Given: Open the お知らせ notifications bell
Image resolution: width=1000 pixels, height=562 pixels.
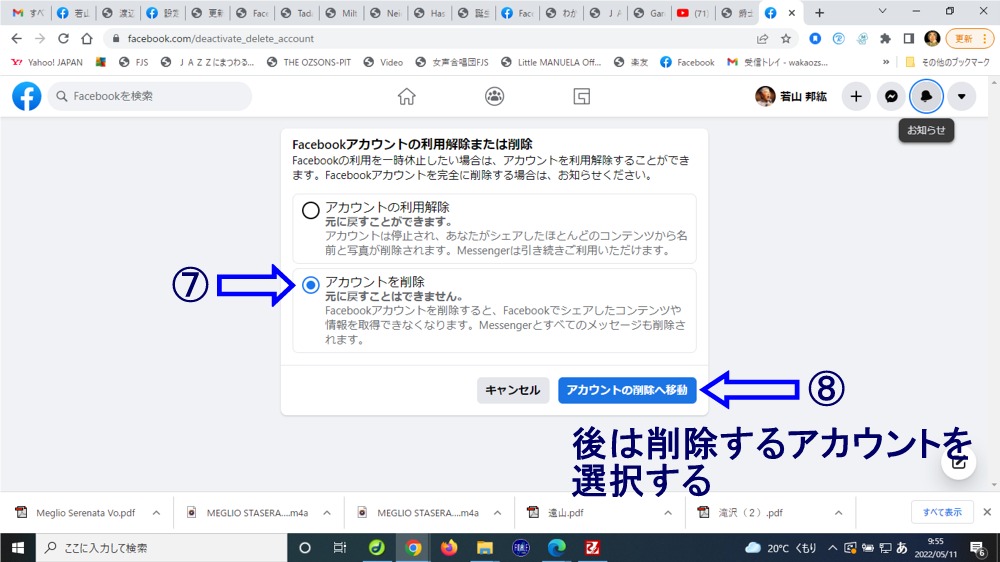Looking at the screenshot, I should coord(926,96).
